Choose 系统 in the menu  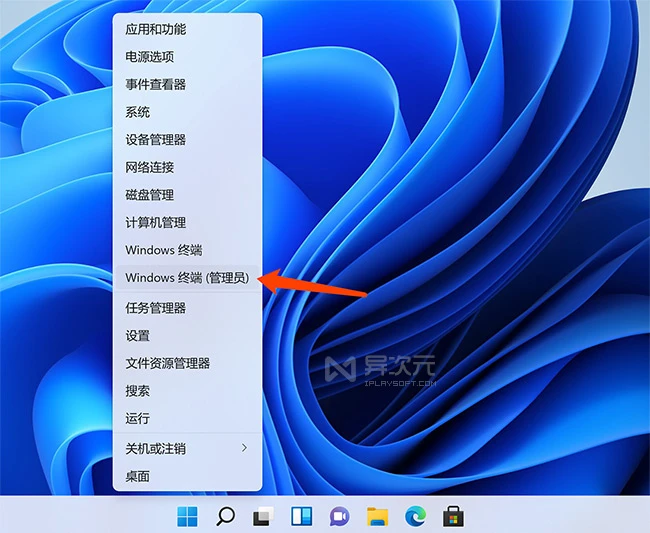pyautogui.click(x=187, y=112)
